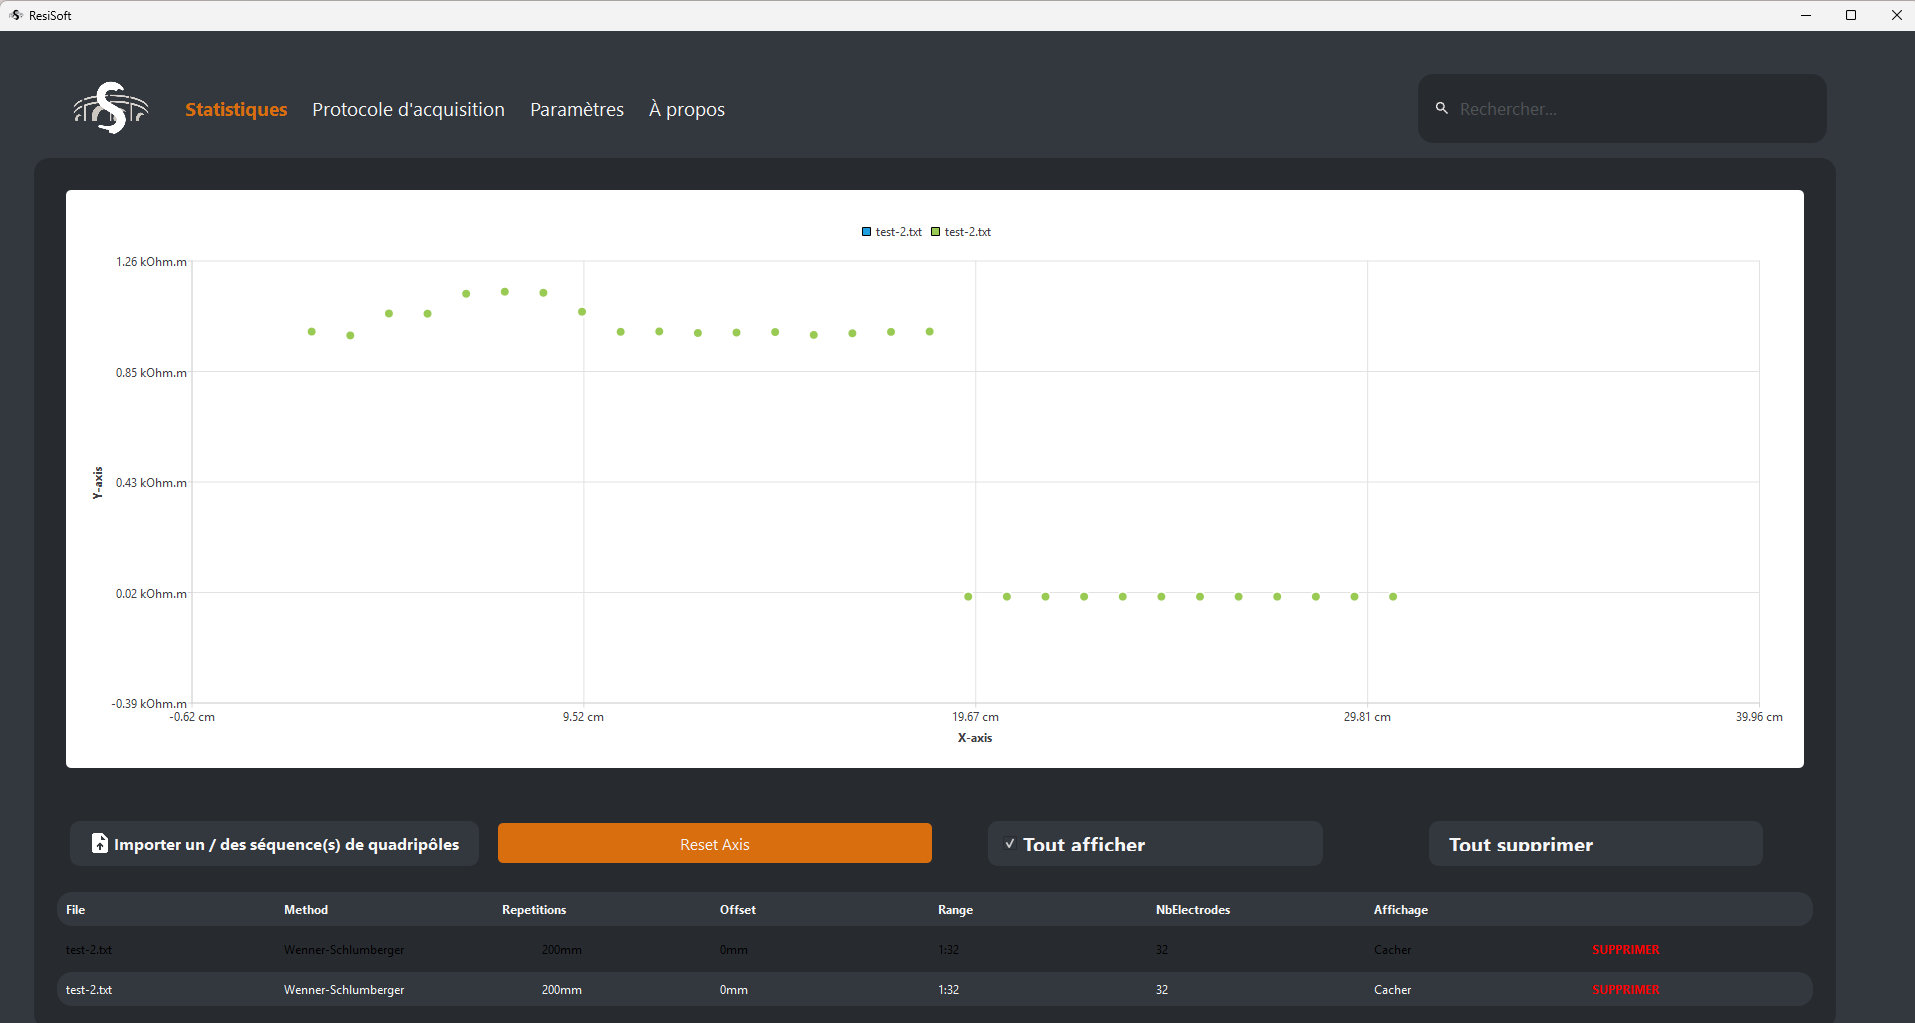Click the blue test-2.txt legend swatch

pyautogui.click(x=867, y=232)
